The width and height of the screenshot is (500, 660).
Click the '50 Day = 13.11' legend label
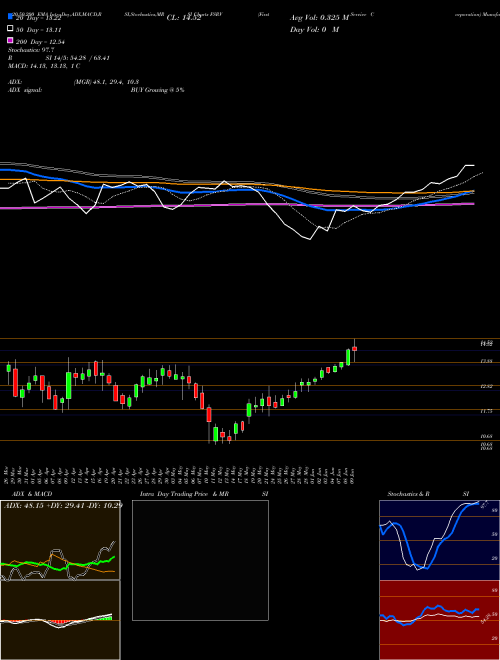tap(39, 30)
